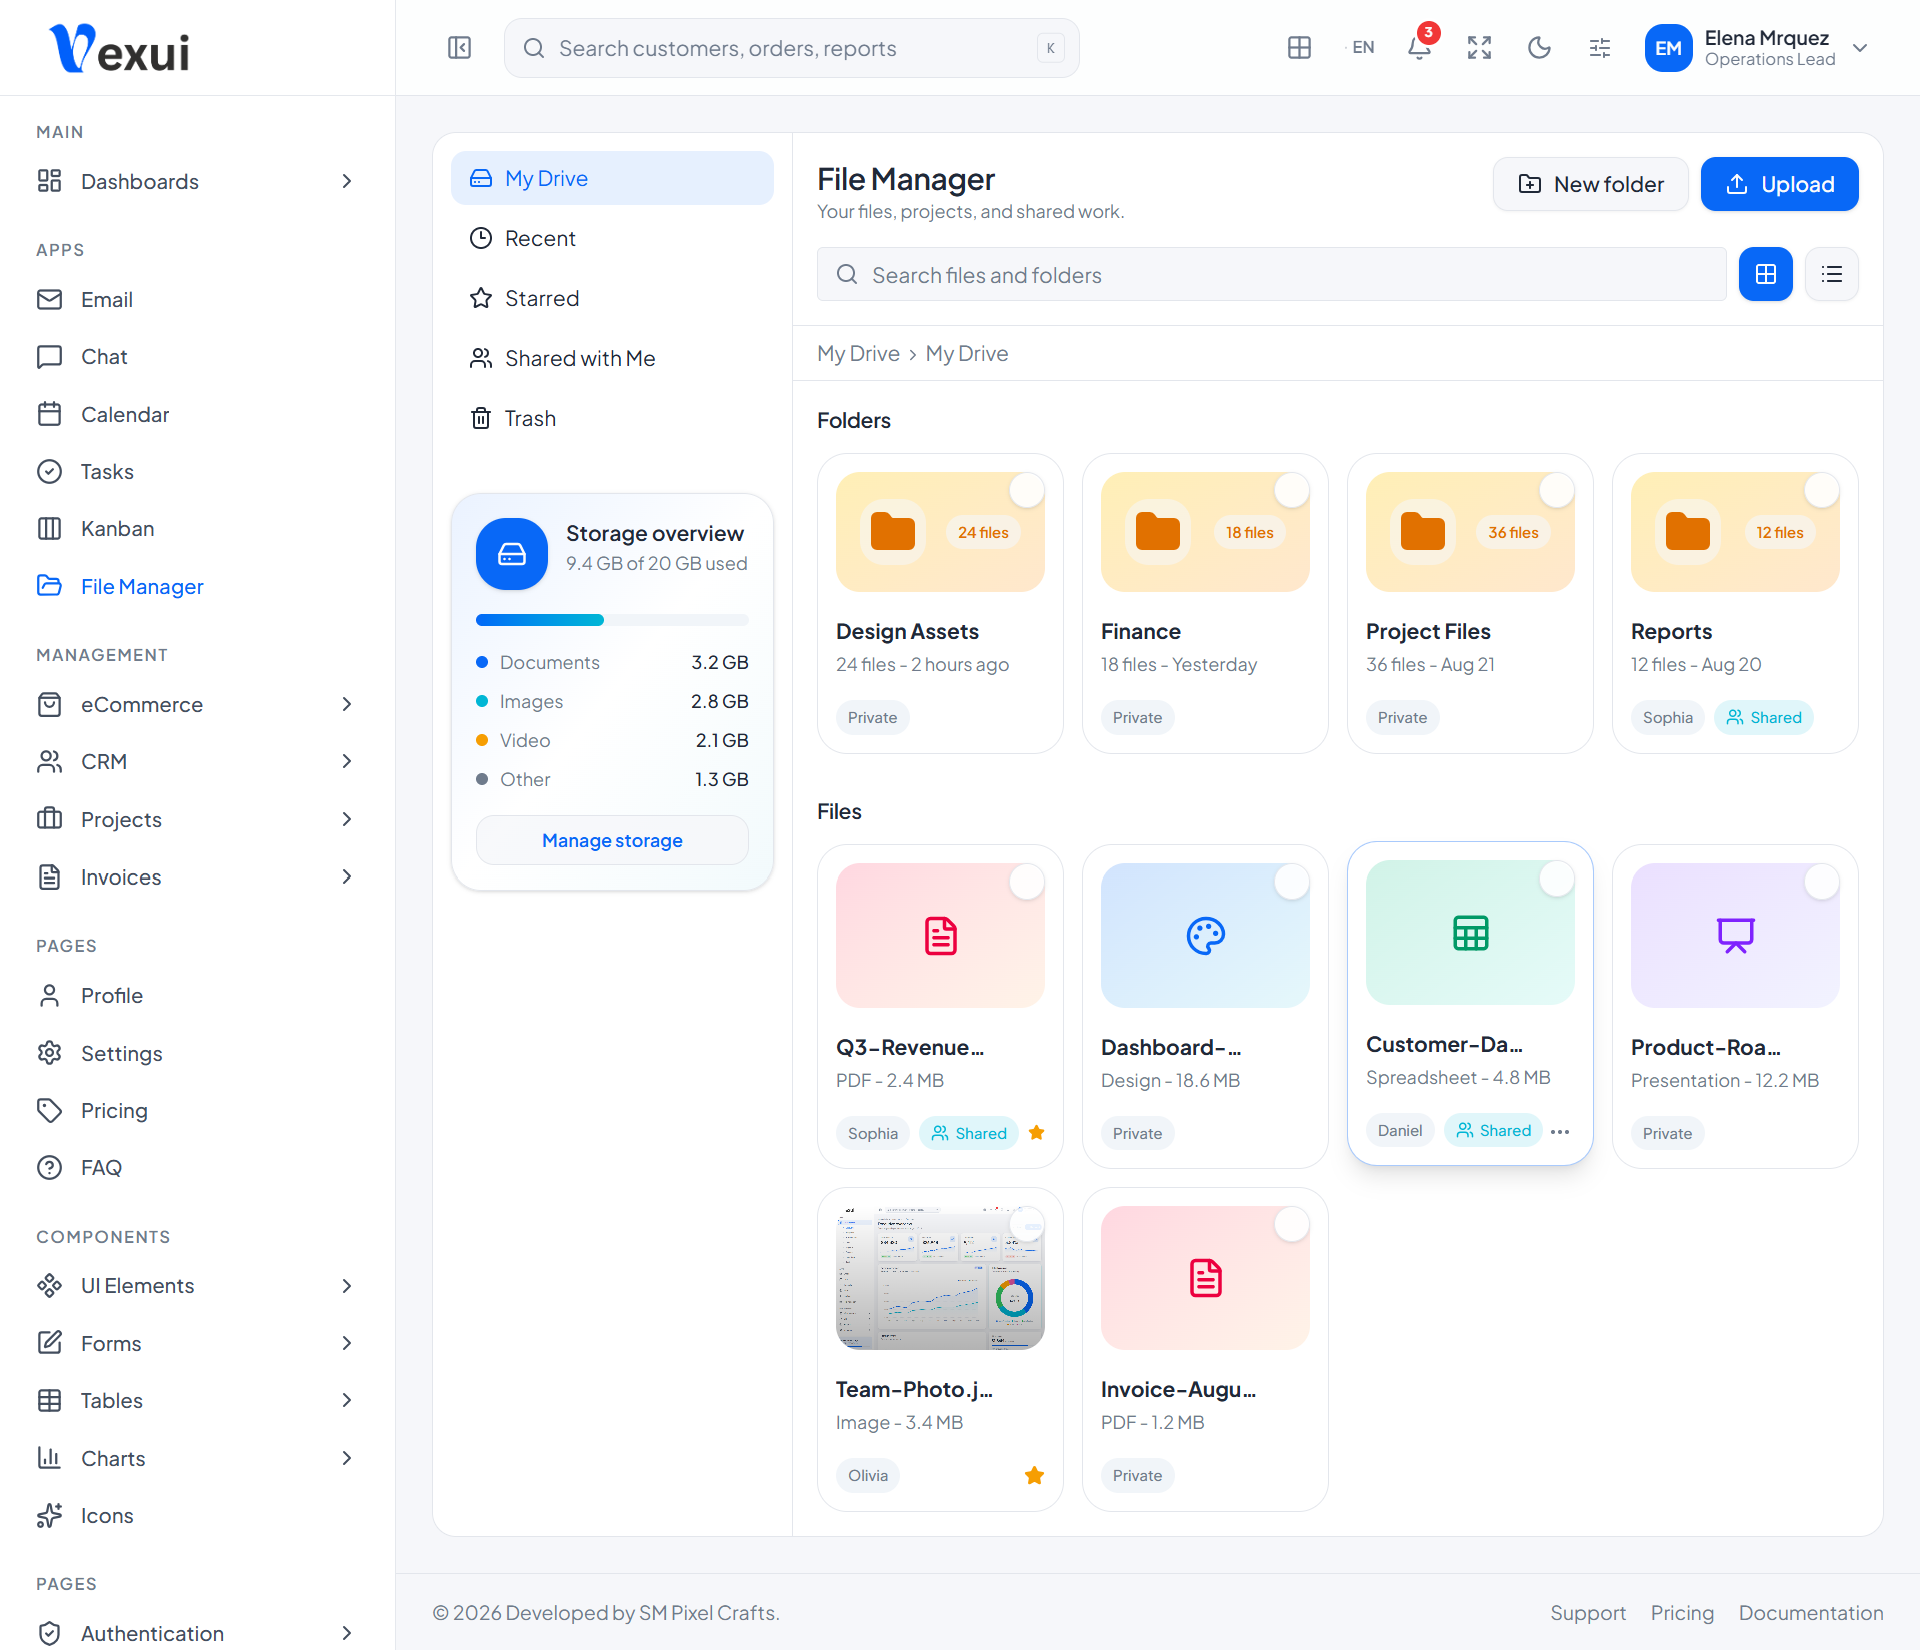This screenshot has height=1650, width=1920.
Task: Open the Team-Photo image thumbnail
Action: tap(940, 1278)
